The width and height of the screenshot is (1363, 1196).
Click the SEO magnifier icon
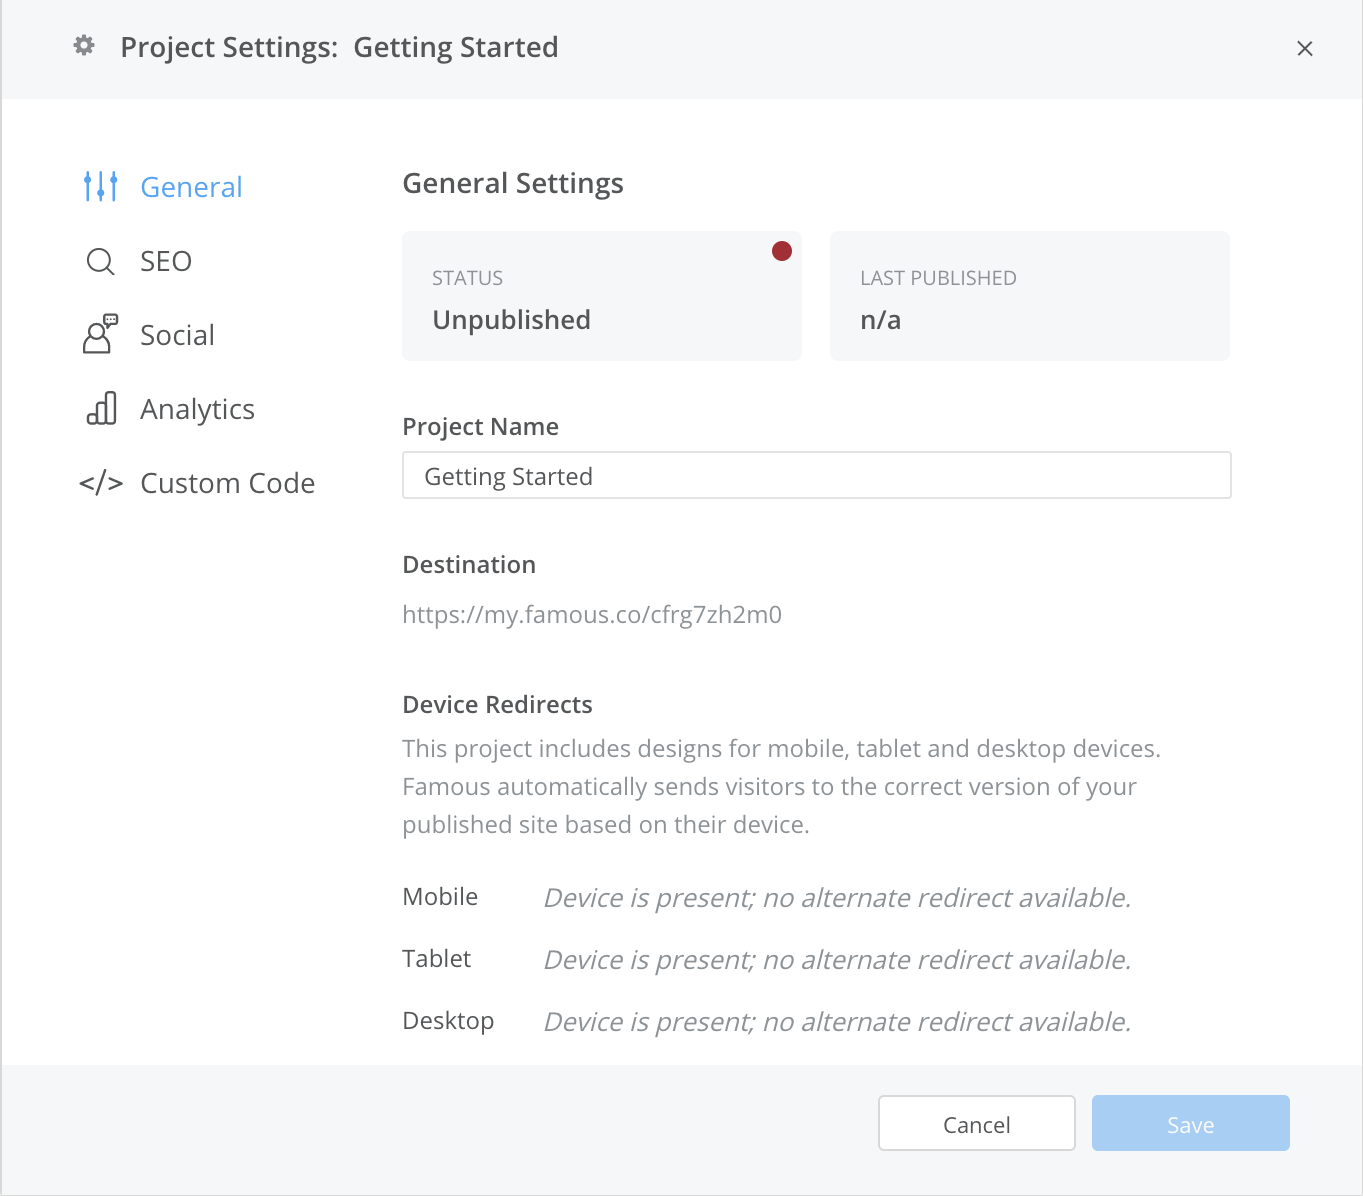101,262
